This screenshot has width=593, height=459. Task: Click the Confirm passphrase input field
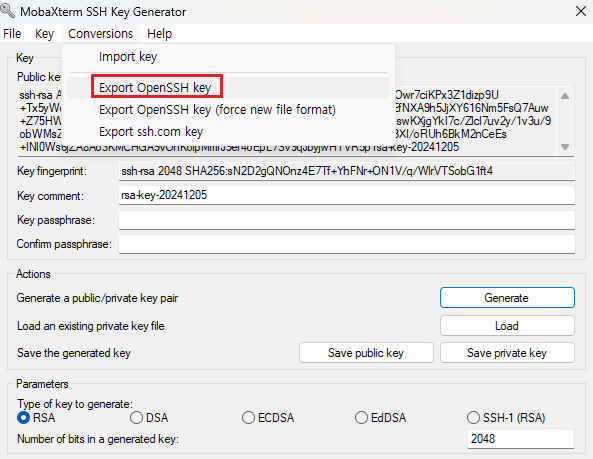pos(347,244)
